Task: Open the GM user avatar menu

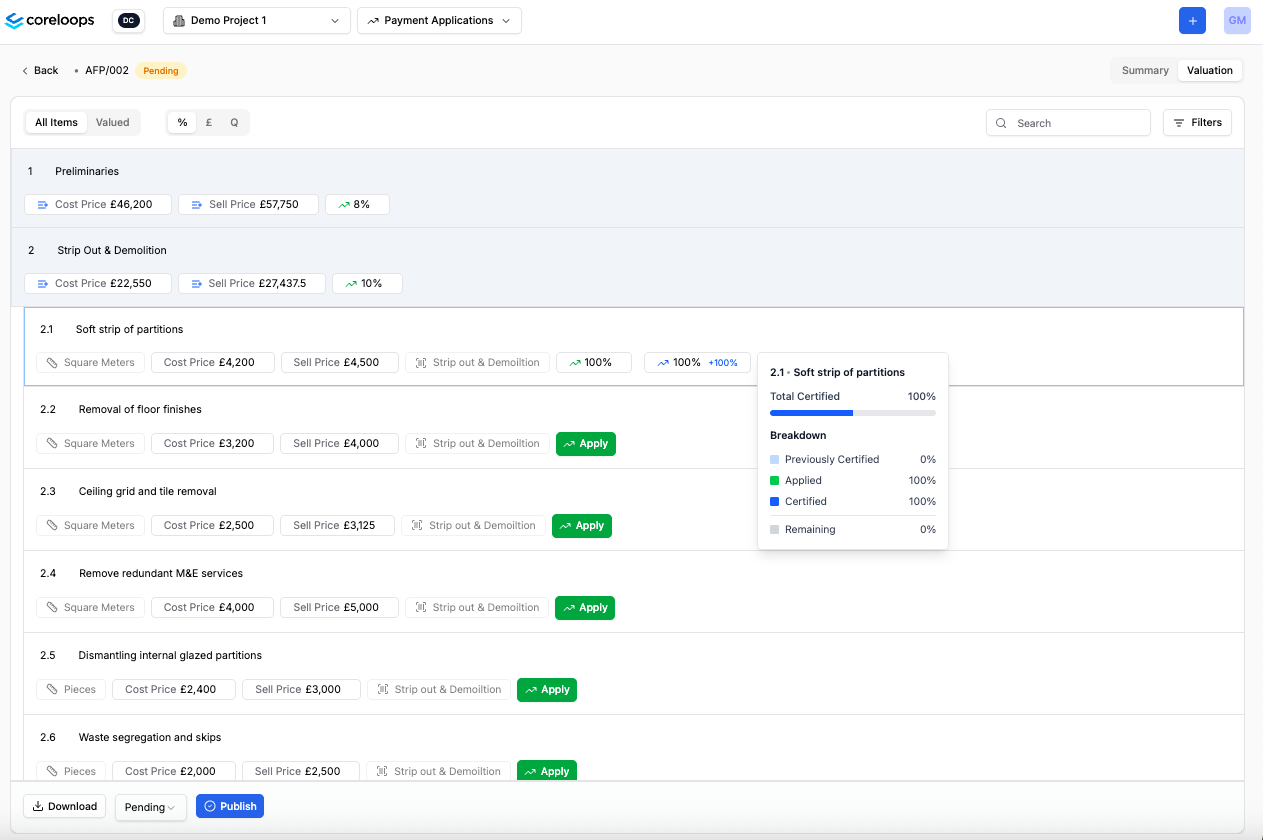Action: click(1237, 21)
